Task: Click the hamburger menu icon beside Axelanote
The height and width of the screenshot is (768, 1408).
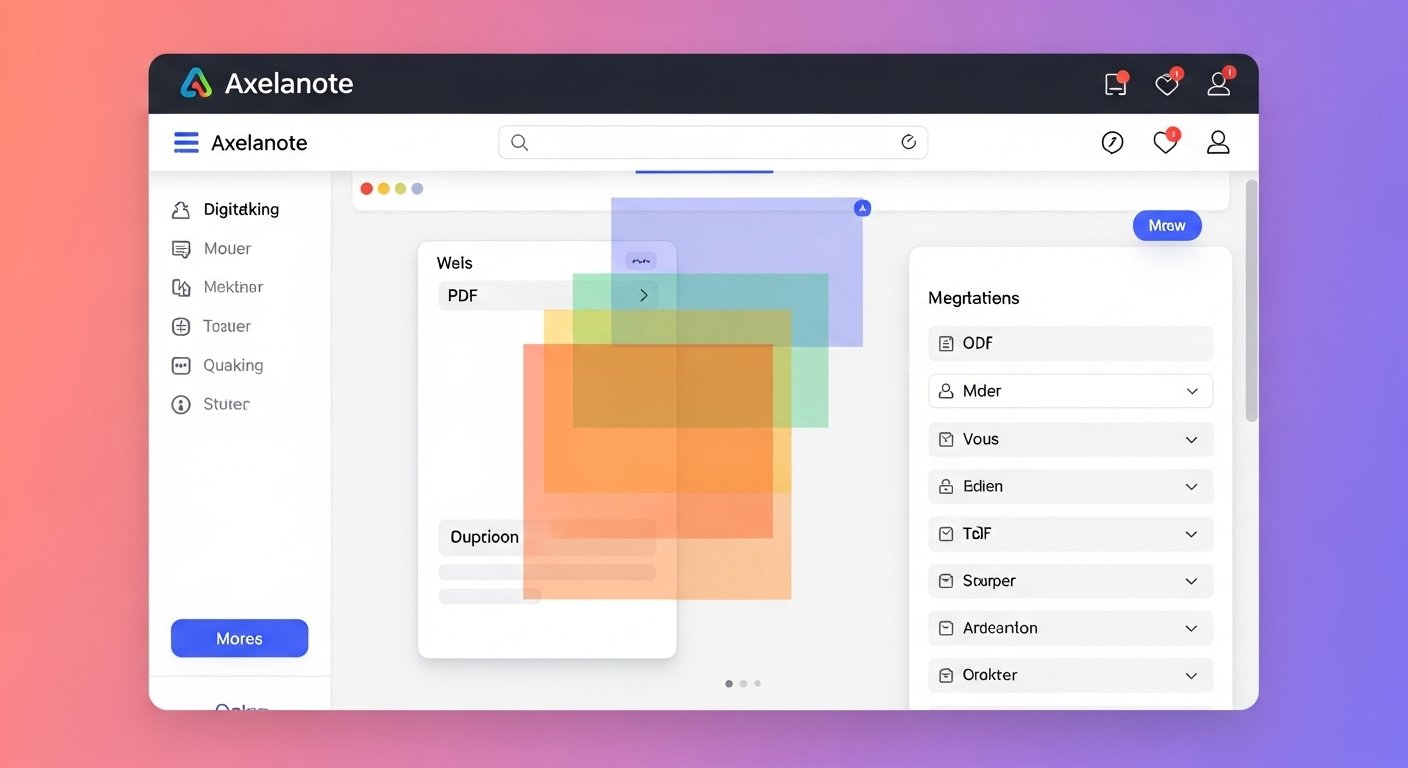Action: 186,143
